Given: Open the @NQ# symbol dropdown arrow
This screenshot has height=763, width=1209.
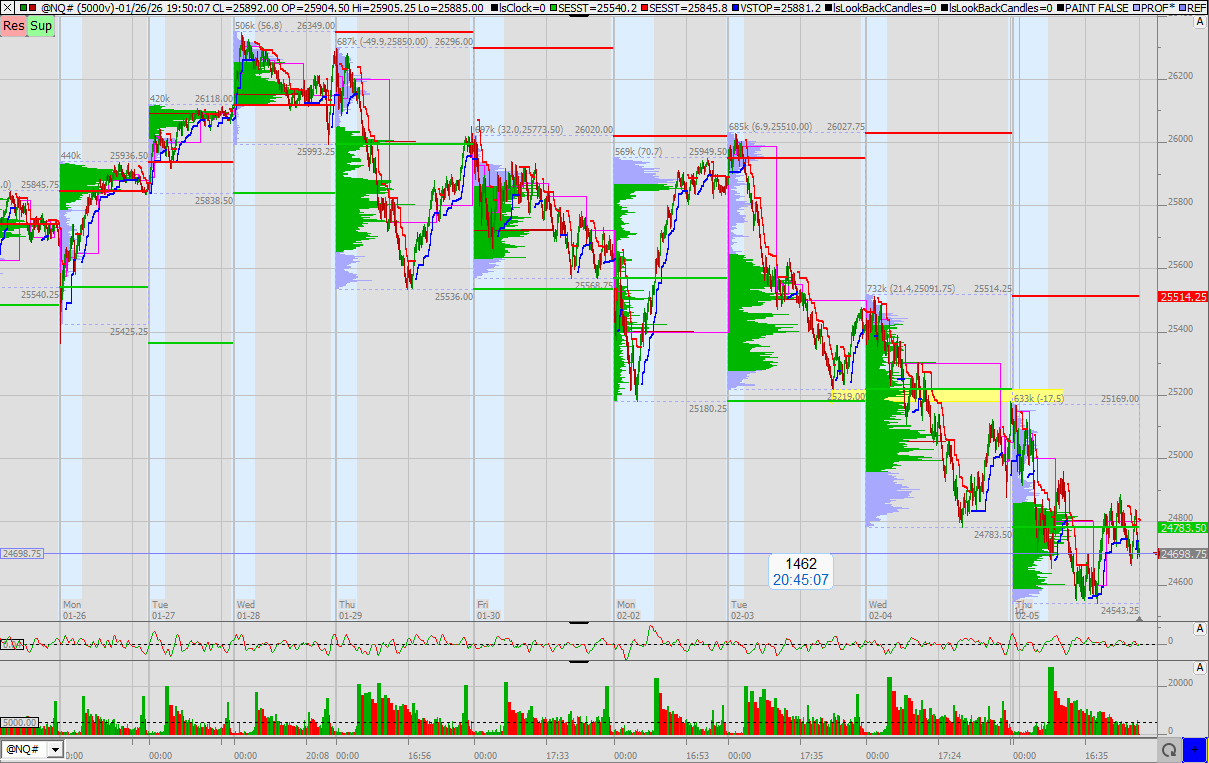Looking at the screenshot, I should (53, 749).
